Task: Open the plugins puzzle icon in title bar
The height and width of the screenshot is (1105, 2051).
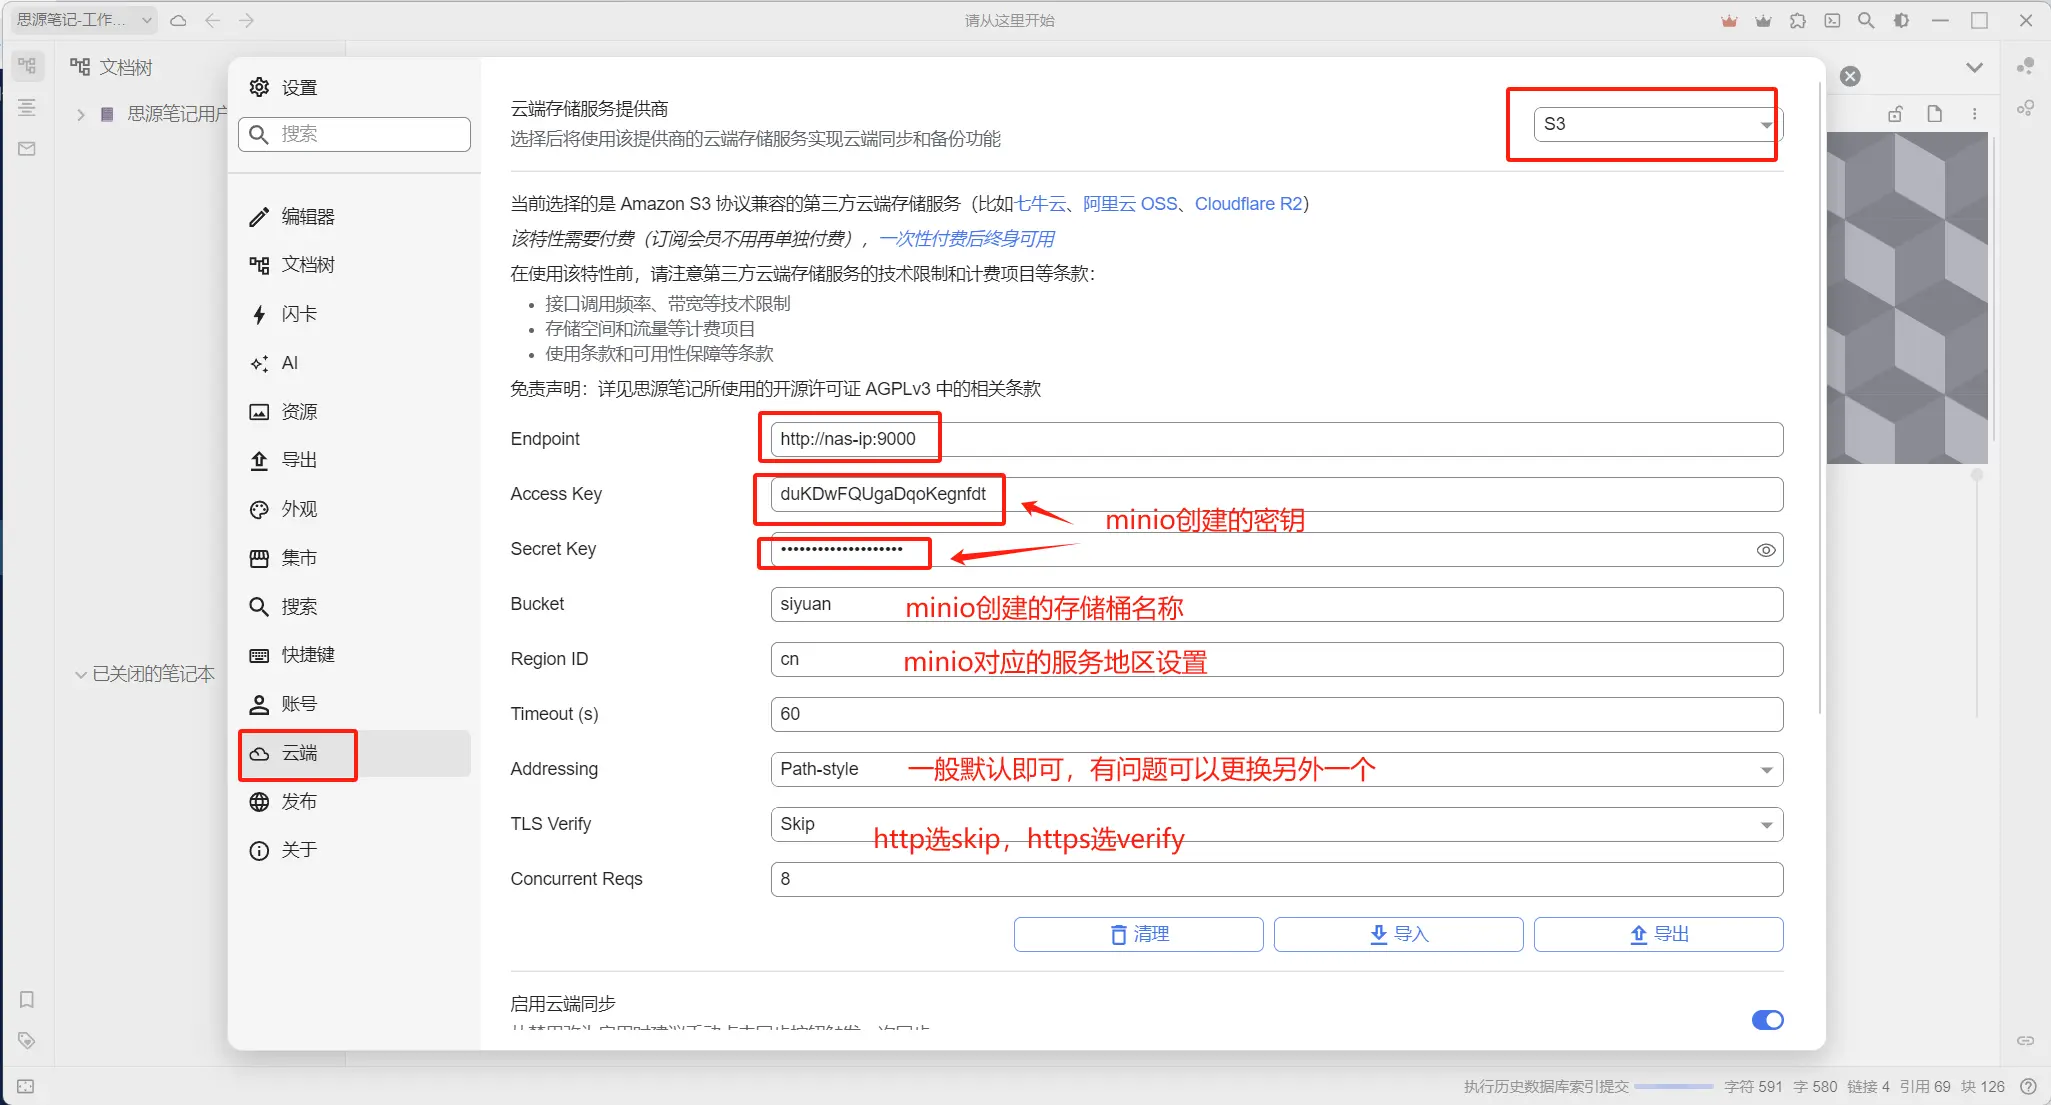Action: 1798,20
